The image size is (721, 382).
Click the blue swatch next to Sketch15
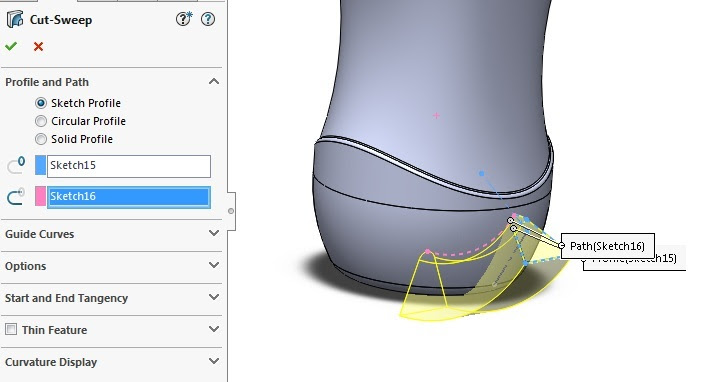point(40,165)
